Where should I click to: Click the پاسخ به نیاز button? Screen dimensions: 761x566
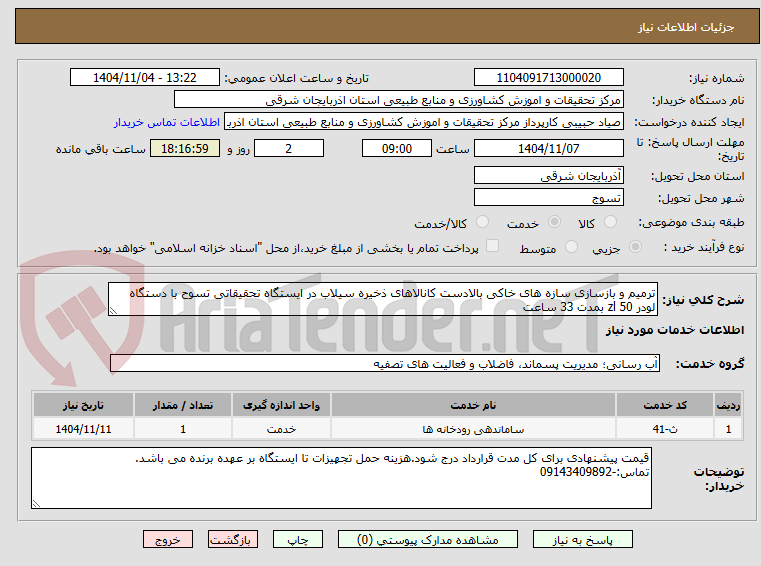pyautogui.click(x=582, y=540)
